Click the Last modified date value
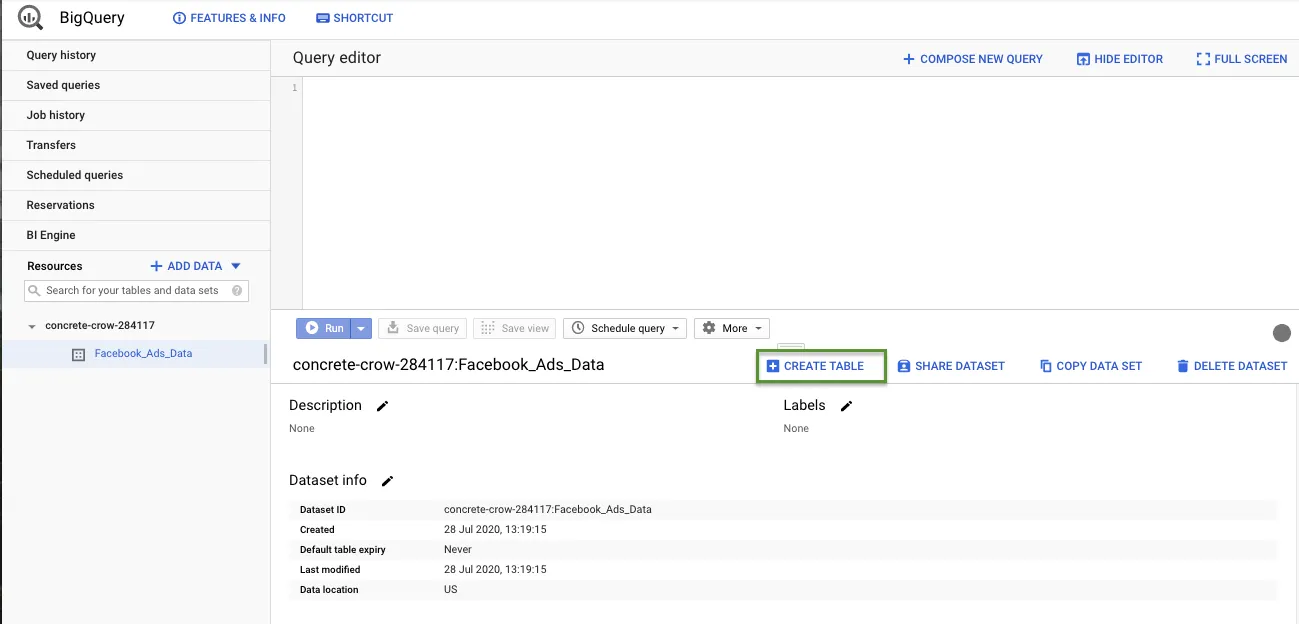This screenshot has height=624, width=1299. tap(495, 569)
